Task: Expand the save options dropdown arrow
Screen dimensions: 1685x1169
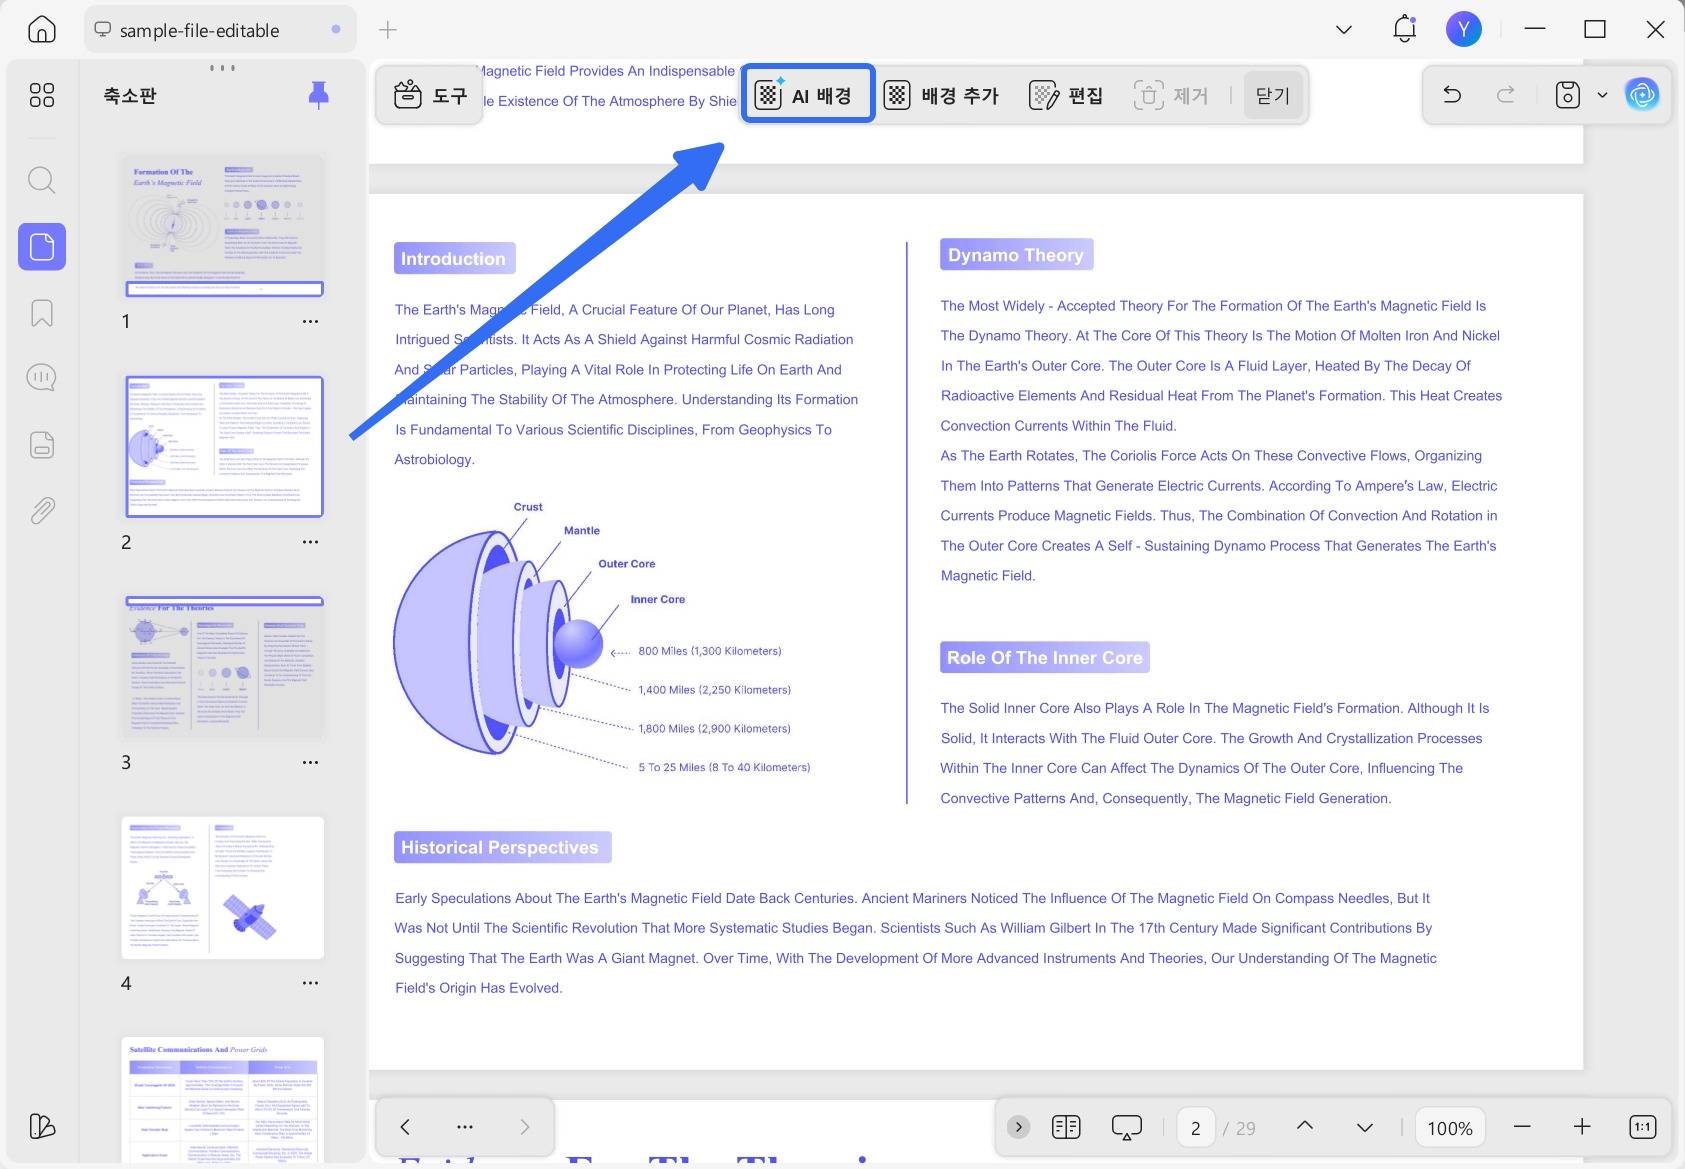Action: click(1602, 95)
